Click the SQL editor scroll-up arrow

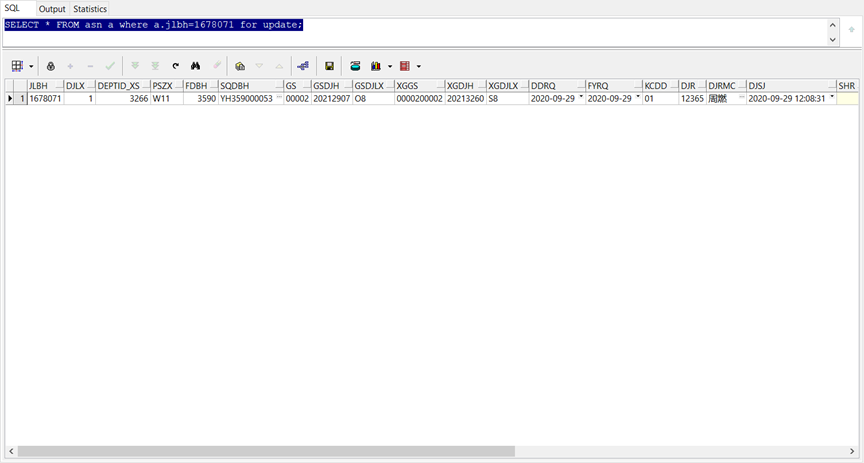(x=833, y=25)
